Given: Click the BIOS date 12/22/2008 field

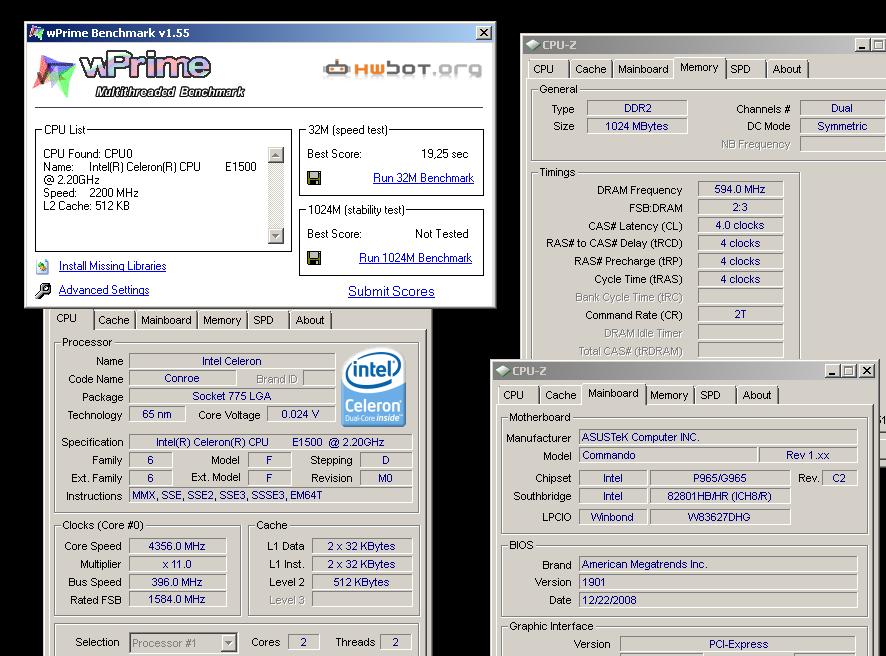Looking at the screenshot, I should (718, 600).
